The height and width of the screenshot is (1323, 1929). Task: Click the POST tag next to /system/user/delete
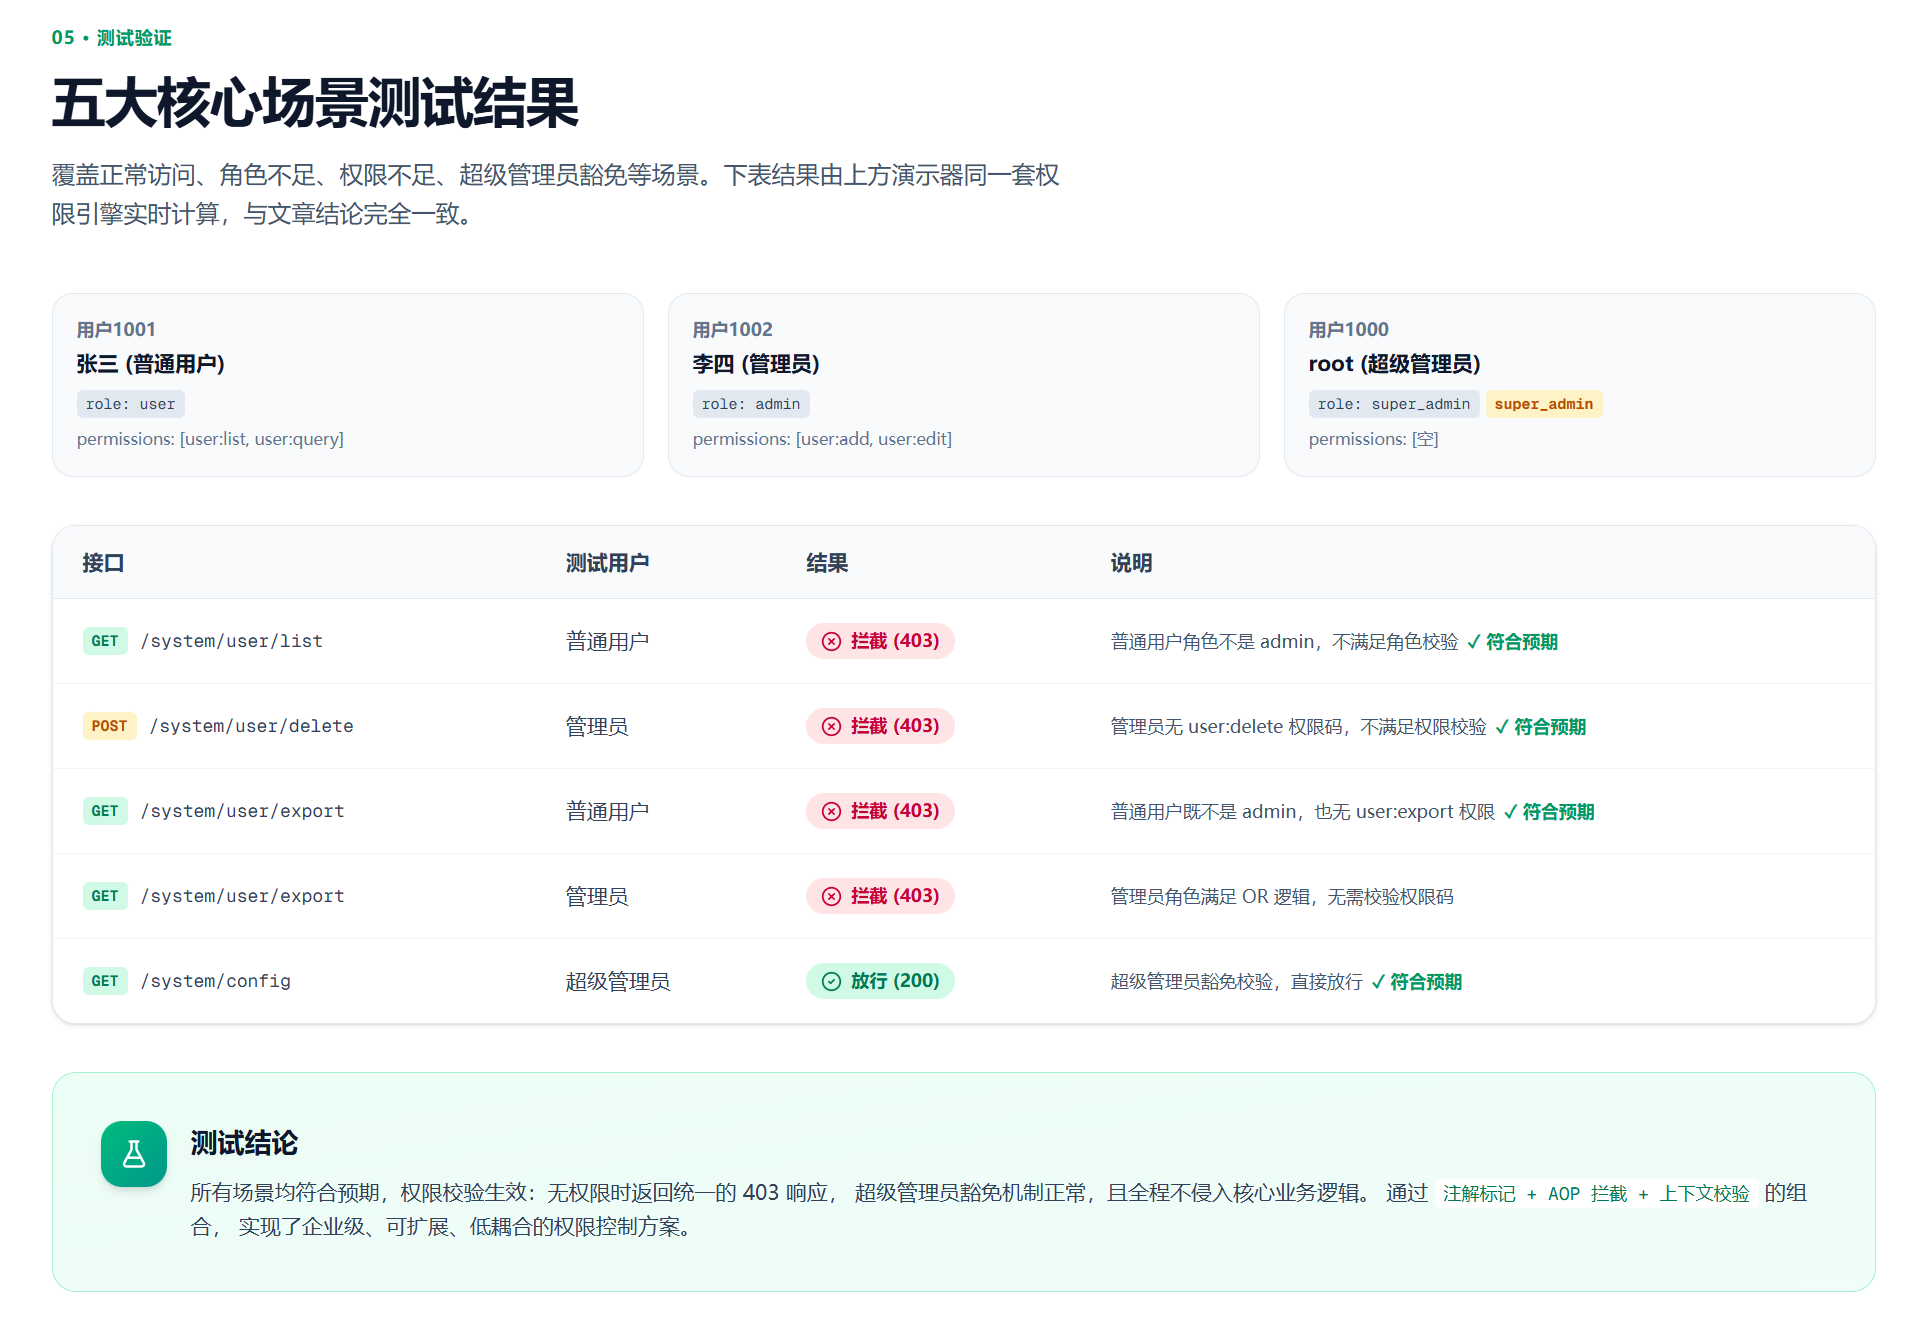point(109,726)
